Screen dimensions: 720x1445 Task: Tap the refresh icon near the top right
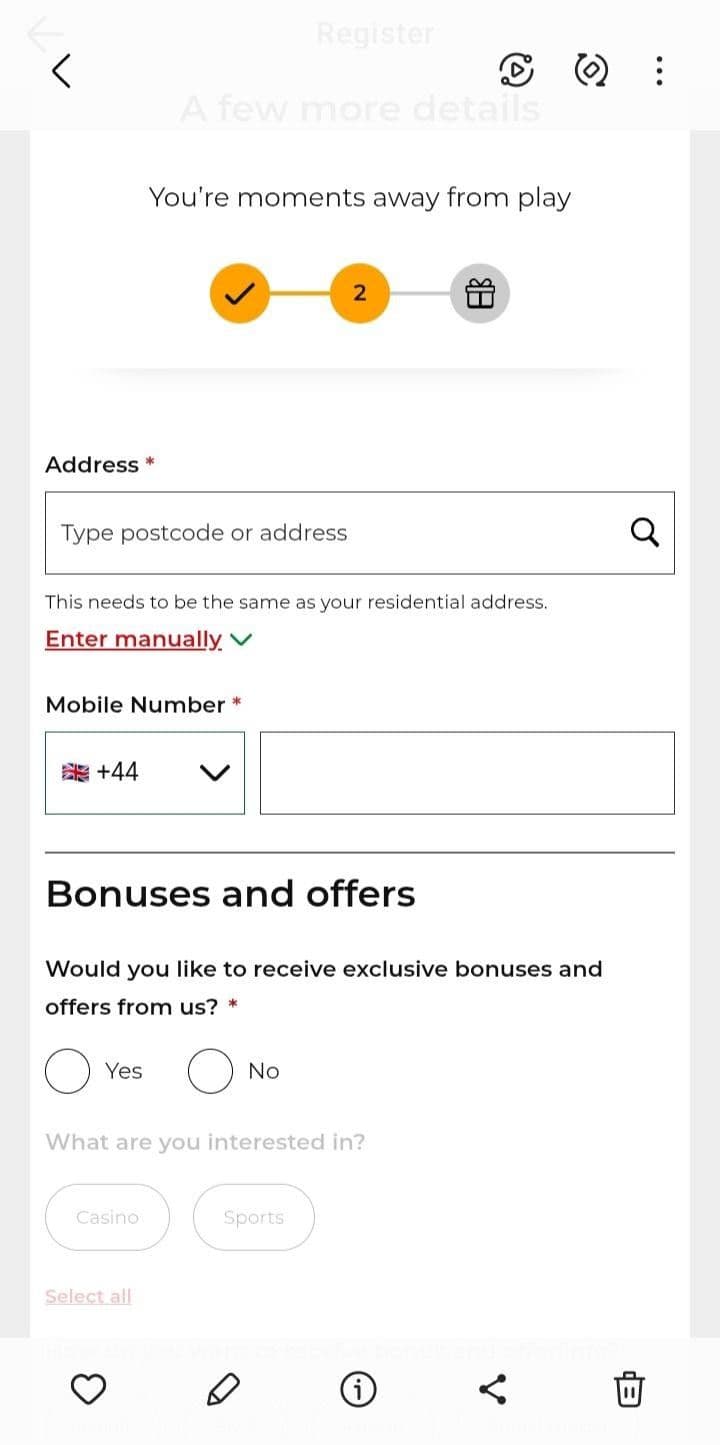point(590,71)
